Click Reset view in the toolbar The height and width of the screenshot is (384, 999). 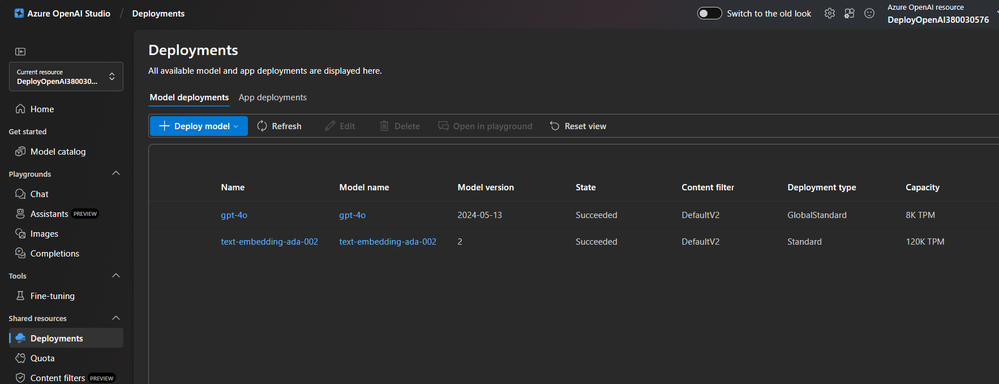578,126
